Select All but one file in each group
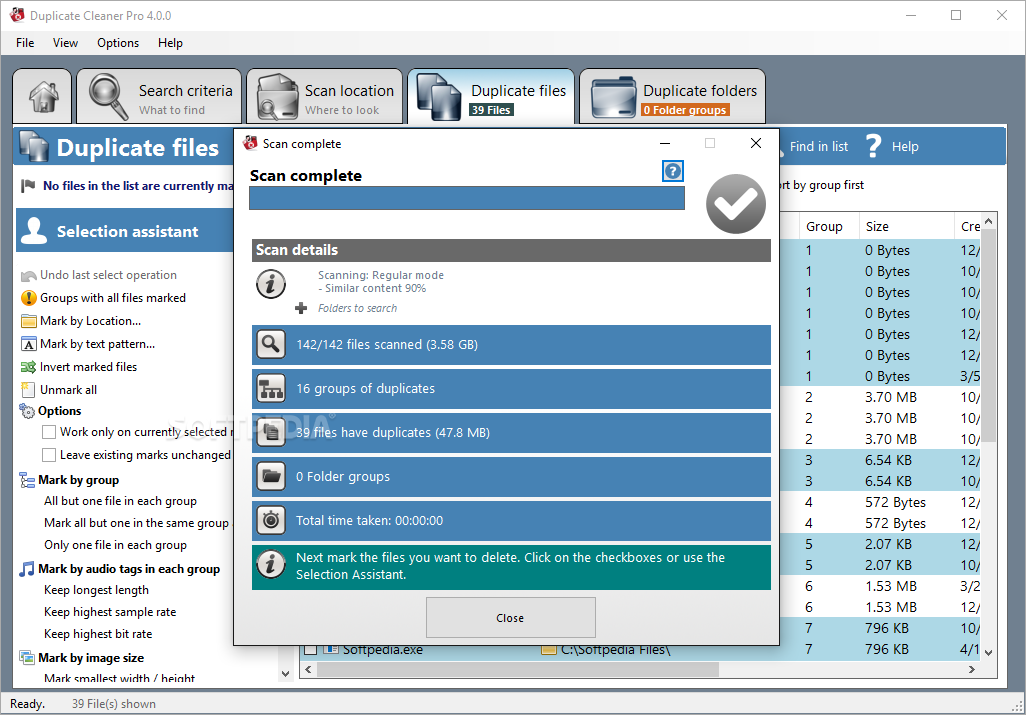1026x715 pixels. [x=120, y=501]
